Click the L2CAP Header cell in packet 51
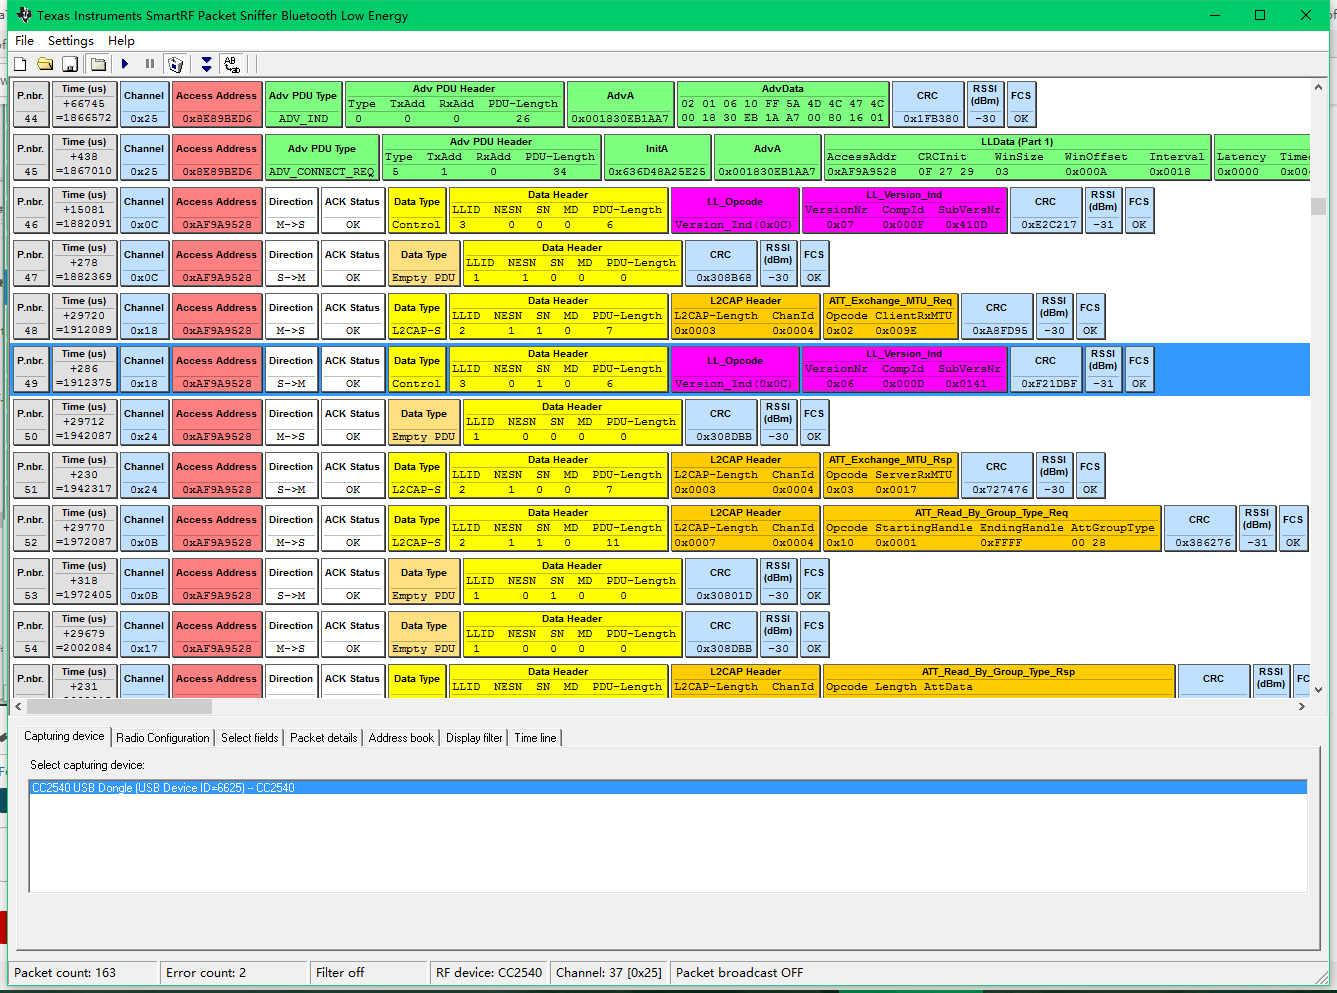Viewport: 1337px width, 993px height. [x=746, y=475]
